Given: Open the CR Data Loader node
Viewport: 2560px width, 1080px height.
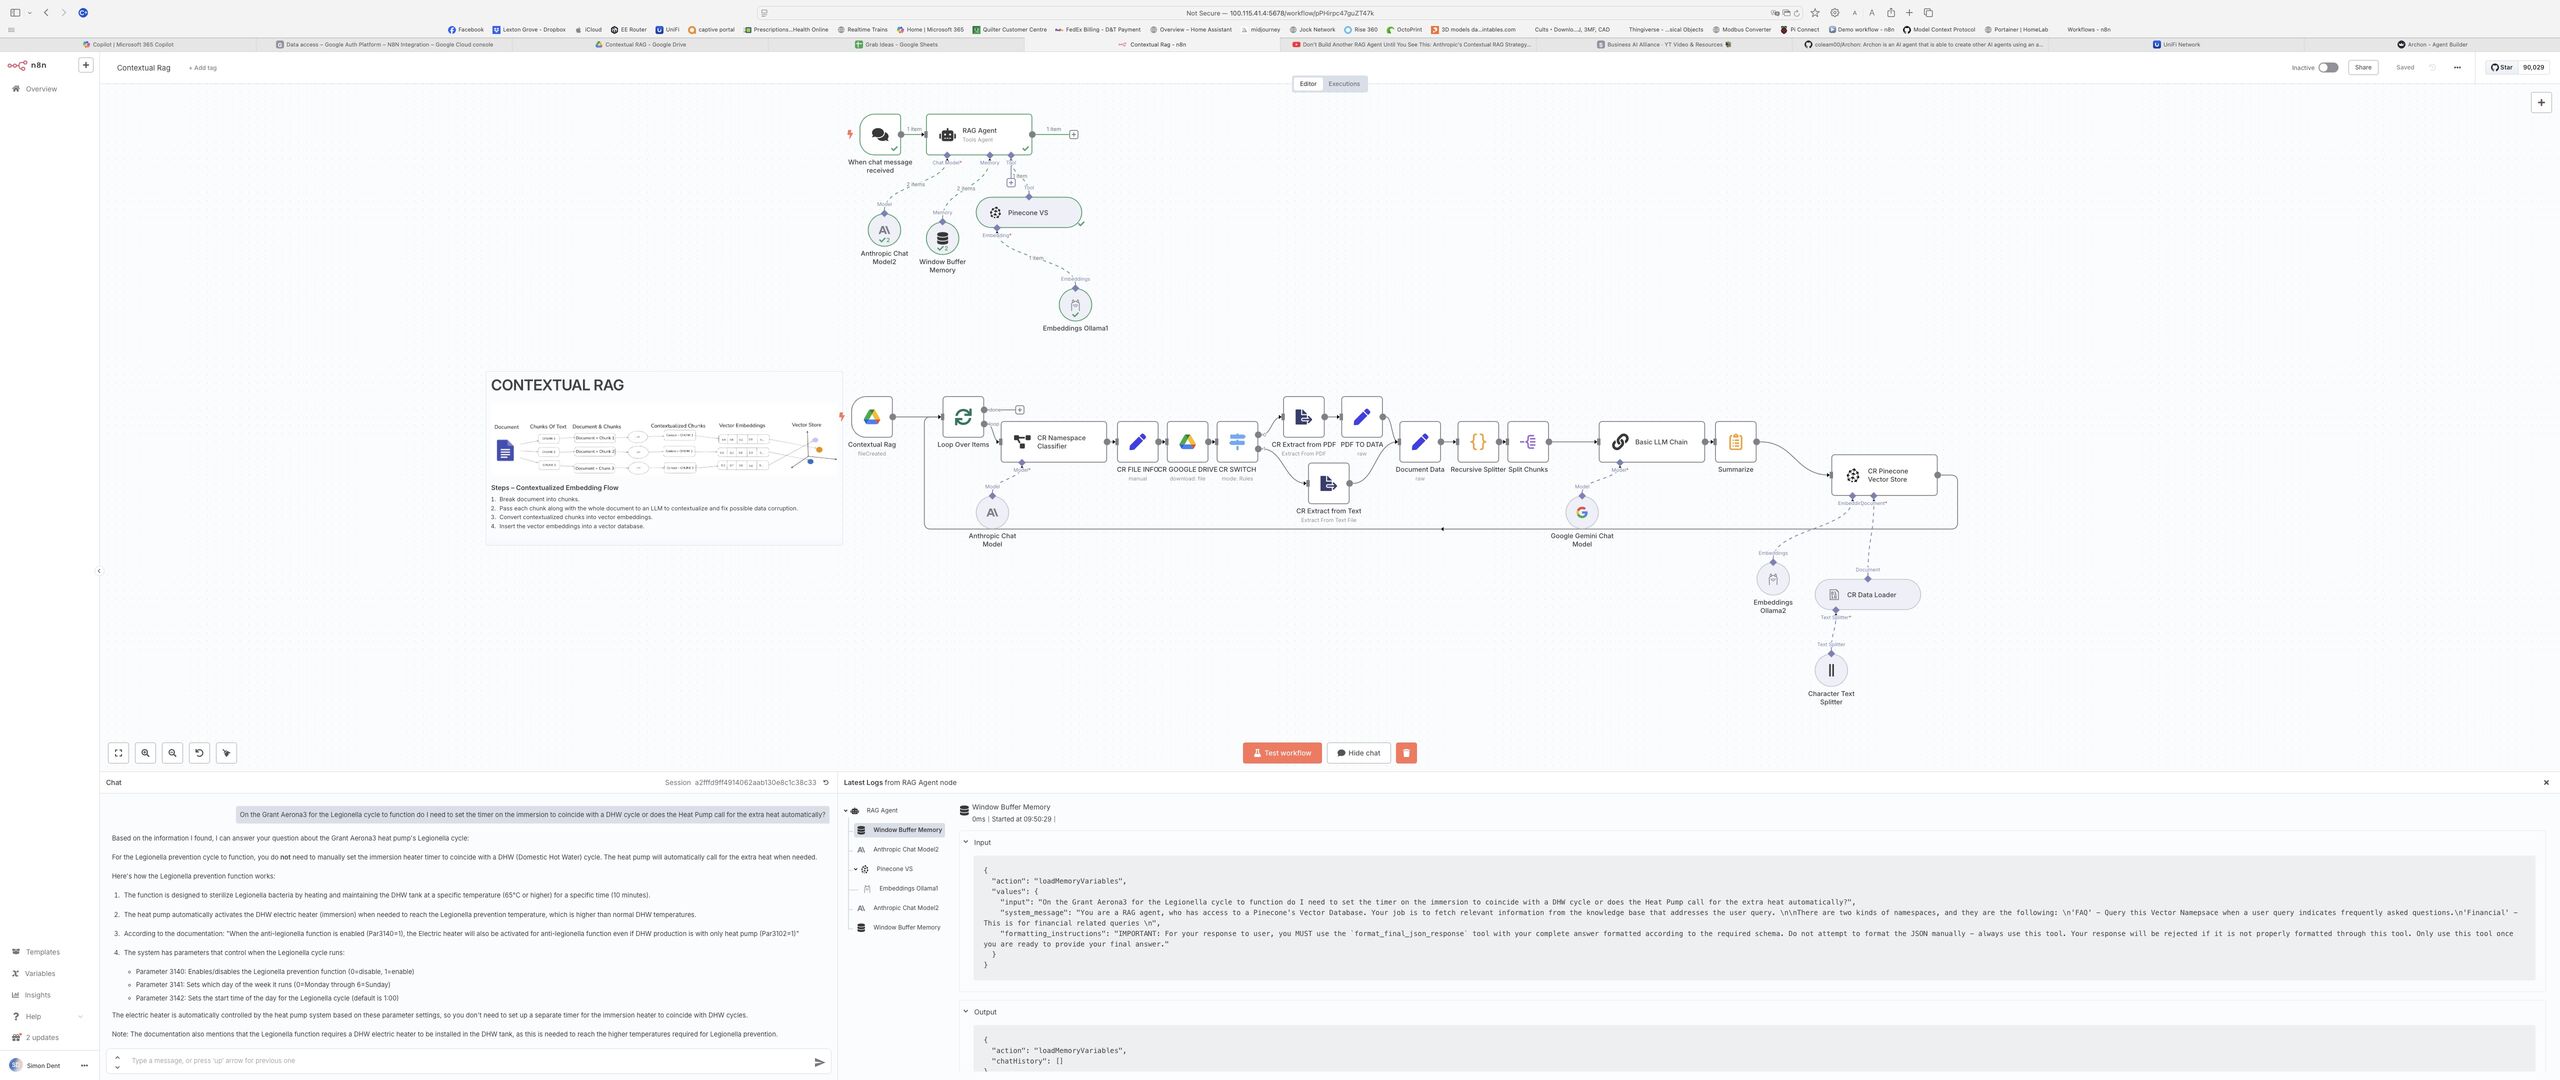Looking at the screenshot, I should pos(1867,595).
